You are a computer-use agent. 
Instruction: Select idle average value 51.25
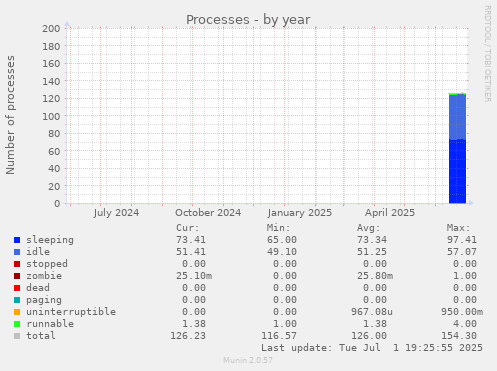pyautogui.click(x=372, y=252)
